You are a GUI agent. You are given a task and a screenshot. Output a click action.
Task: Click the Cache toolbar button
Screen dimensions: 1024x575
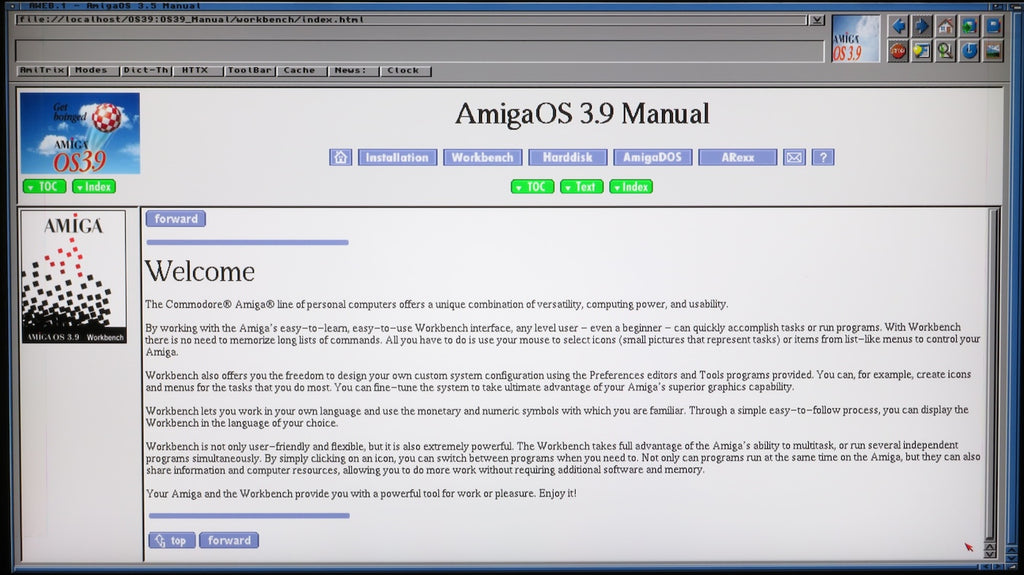click(299, 71)
